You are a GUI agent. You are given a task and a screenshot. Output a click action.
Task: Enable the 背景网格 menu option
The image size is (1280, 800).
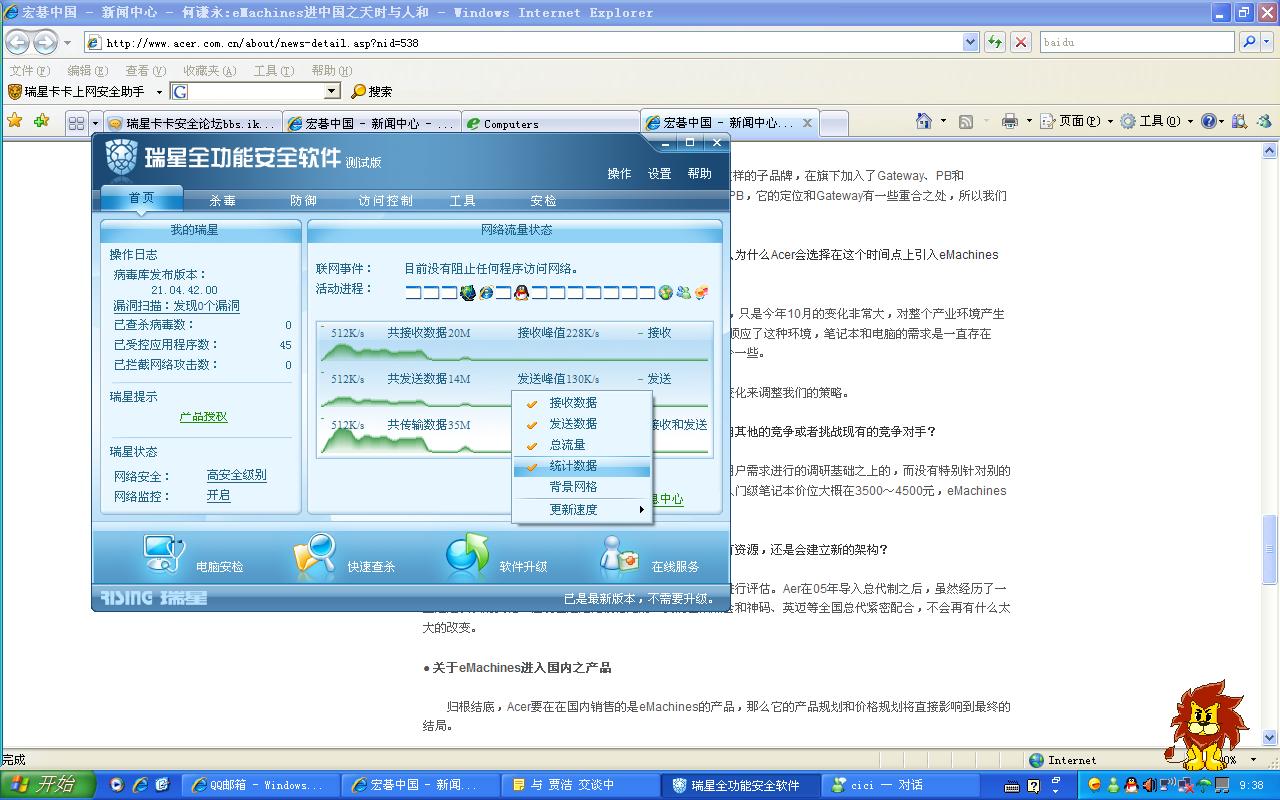click(582, 486)
